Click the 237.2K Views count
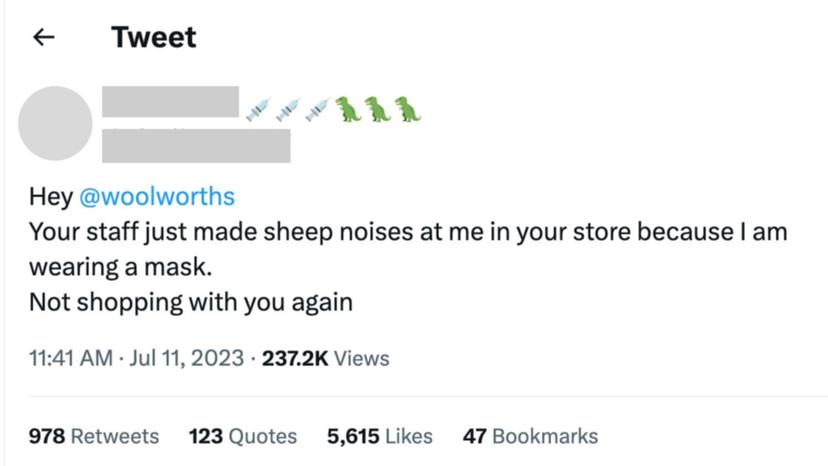Screen dimensions: 828x466 pos(325,358)
